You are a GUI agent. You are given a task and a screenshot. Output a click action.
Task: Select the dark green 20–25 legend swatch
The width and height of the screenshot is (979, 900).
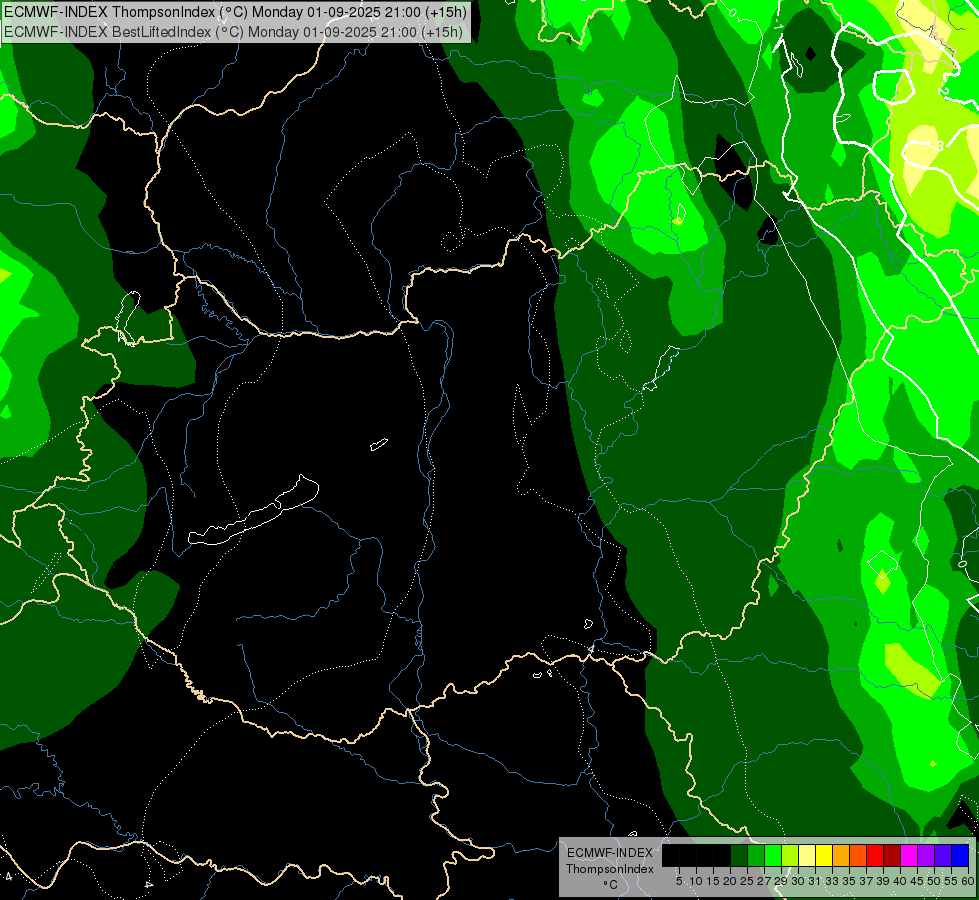pos(739,855)
